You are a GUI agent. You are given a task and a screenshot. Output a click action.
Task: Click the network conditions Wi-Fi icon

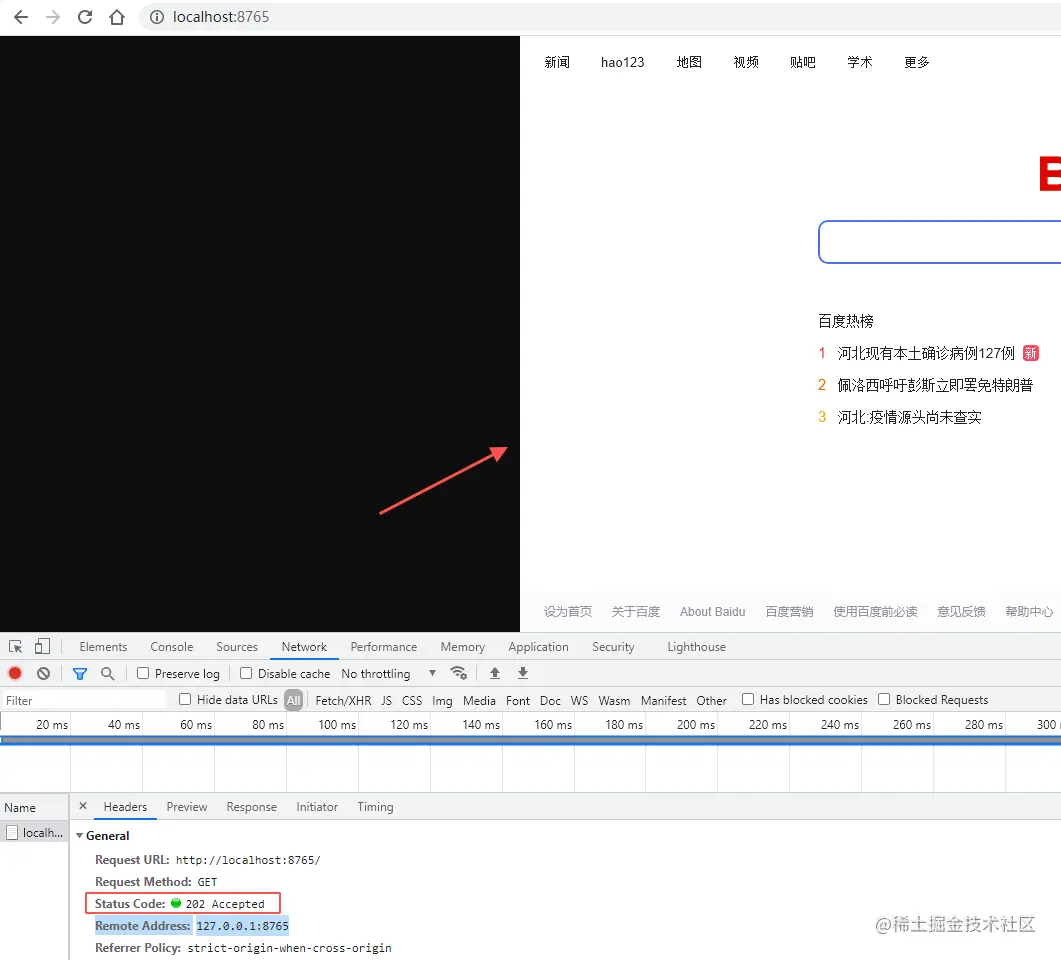tap(459, 673)
